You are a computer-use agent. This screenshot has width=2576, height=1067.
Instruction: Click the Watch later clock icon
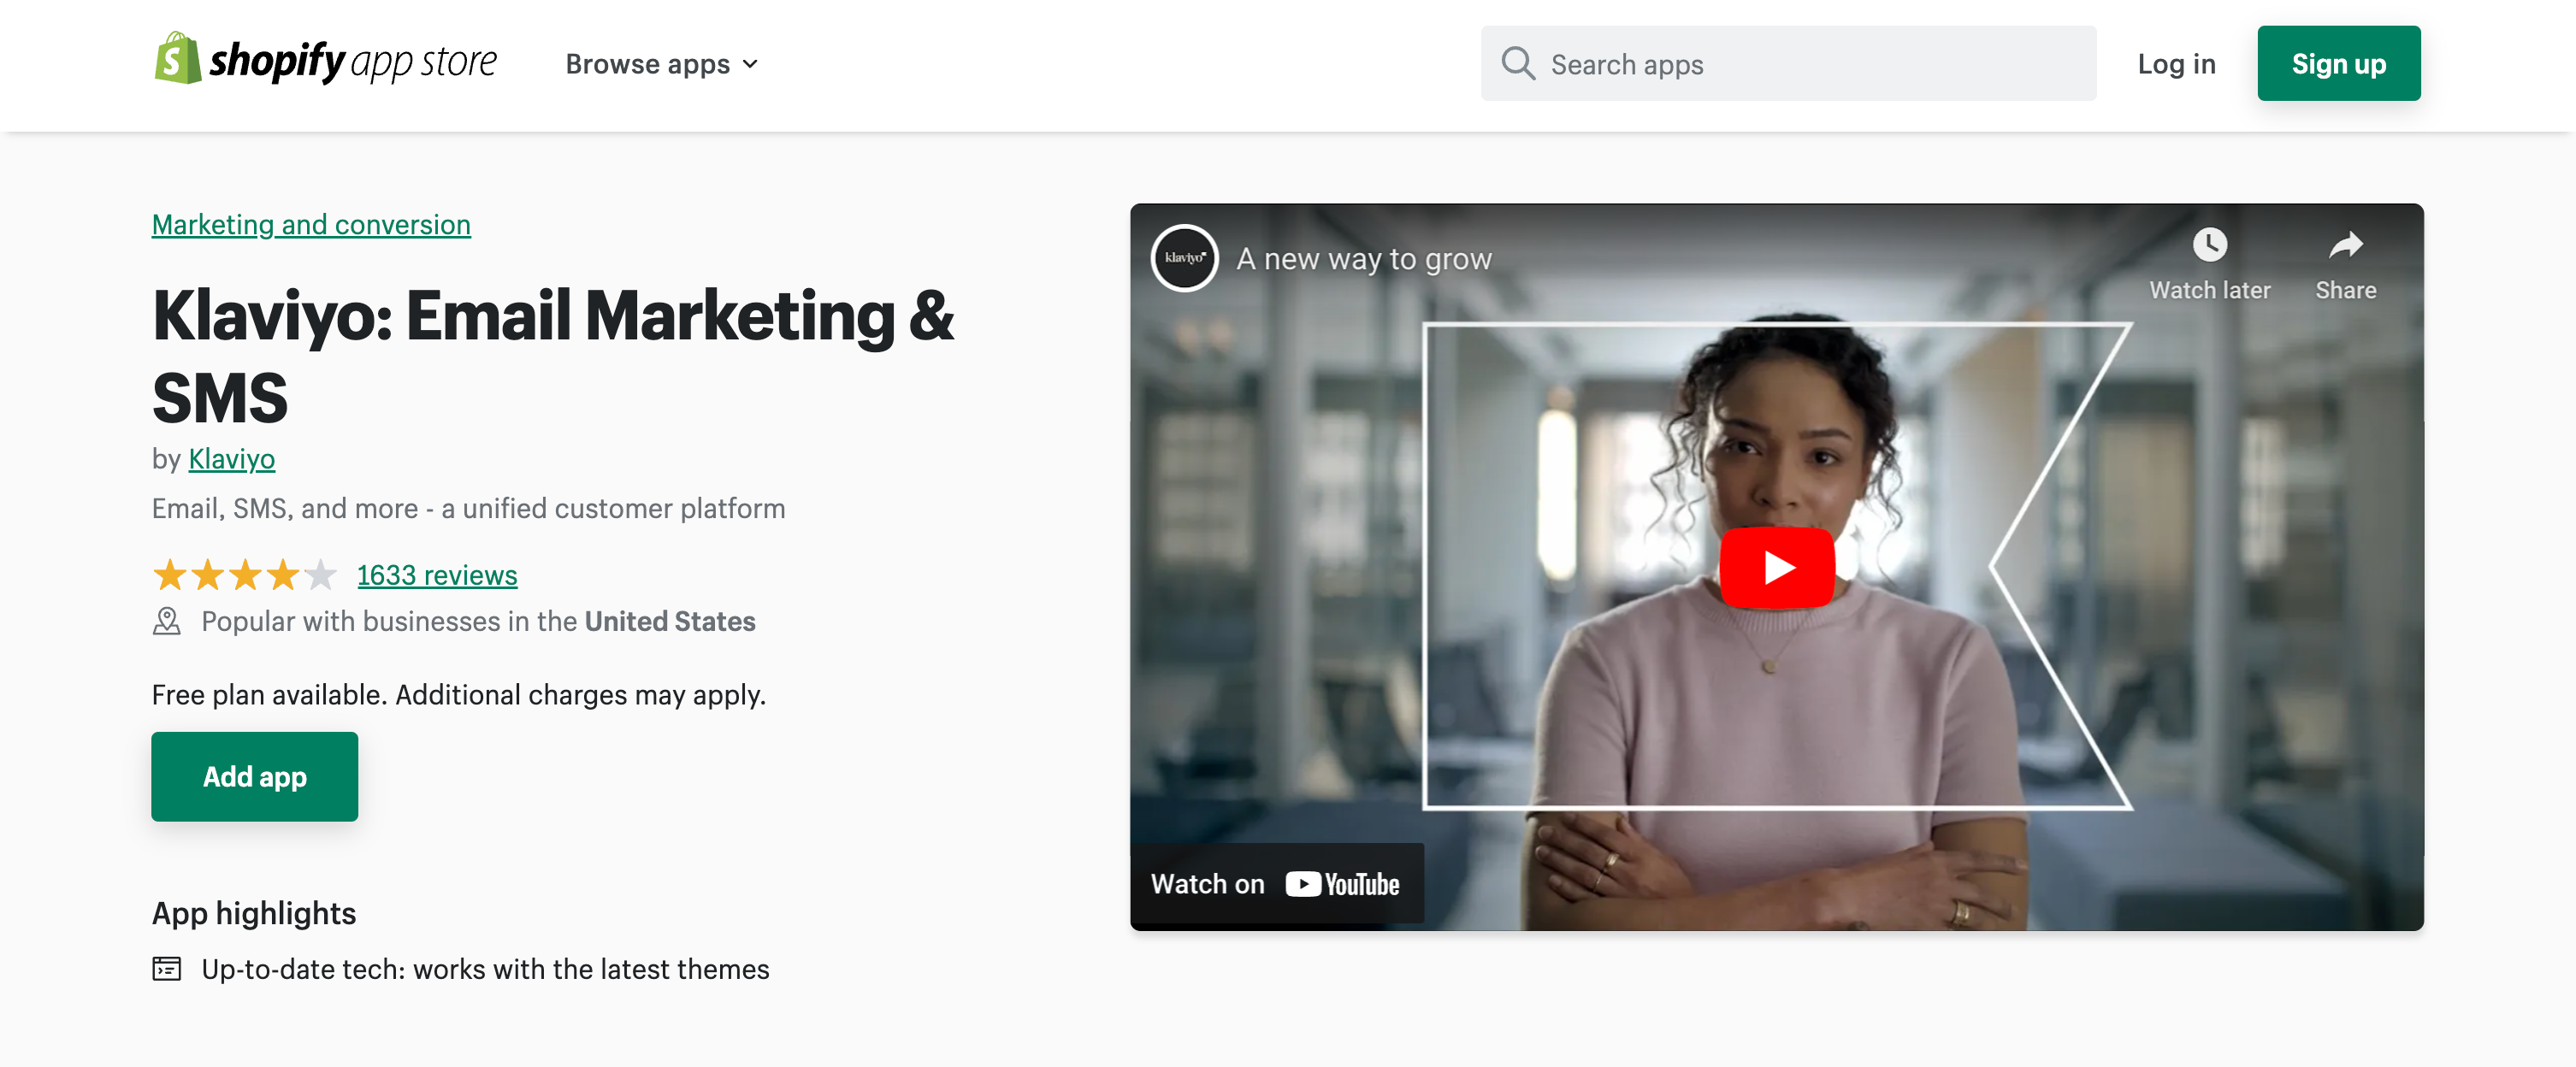(x=2210, y=245)
